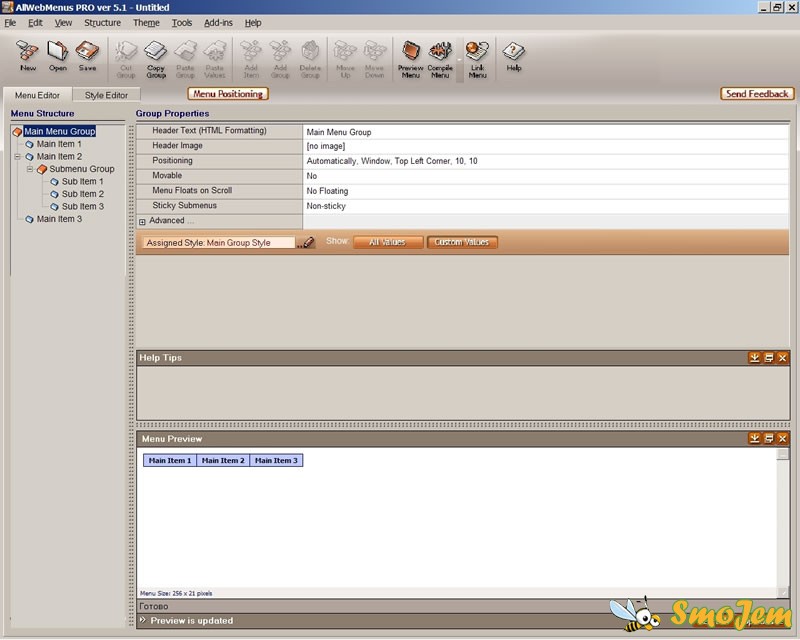Open the Help menu in menu bar
The image size is (800, 640).
(253, 22)
